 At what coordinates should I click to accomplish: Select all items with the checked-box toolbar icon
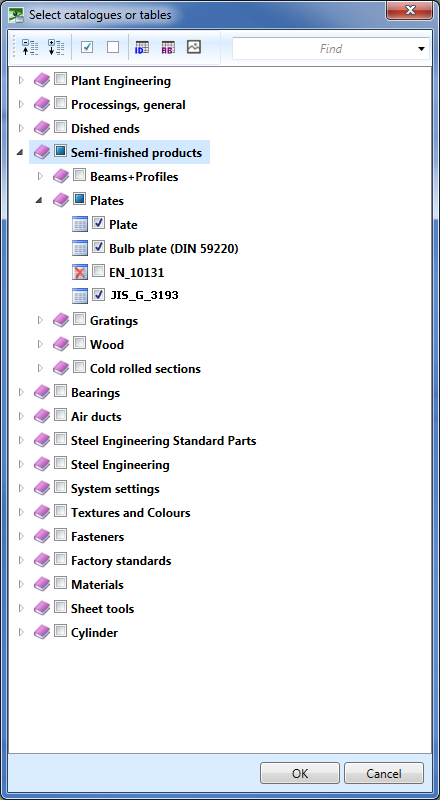(x=87, y=47)
